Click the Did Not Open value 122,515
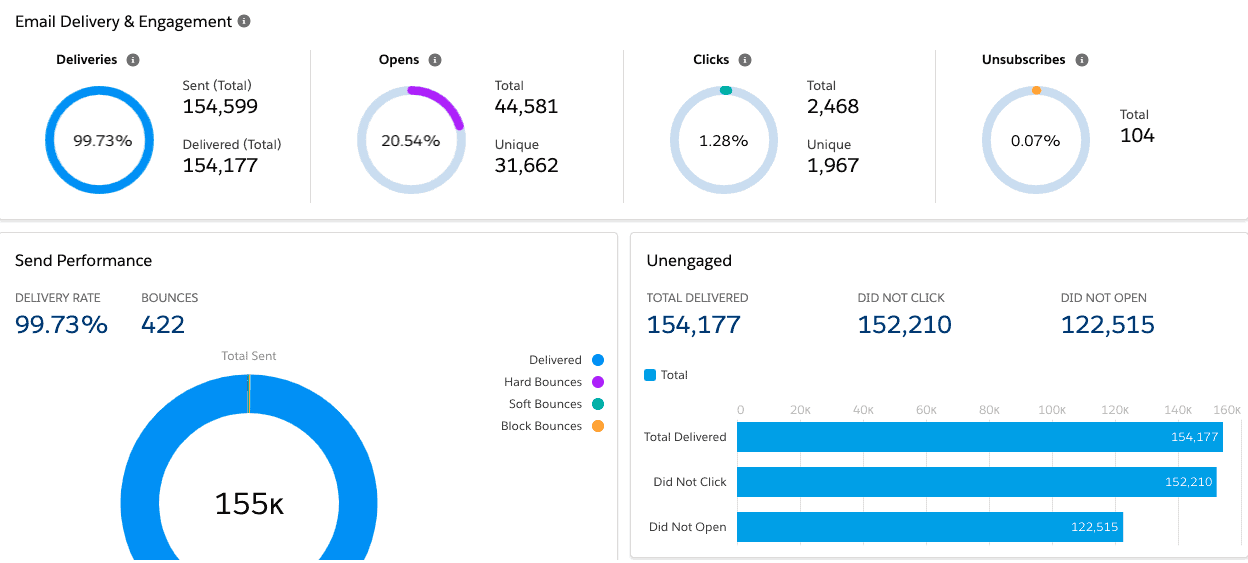This screenshot has height=563, width=1248. click(1107, 324)
